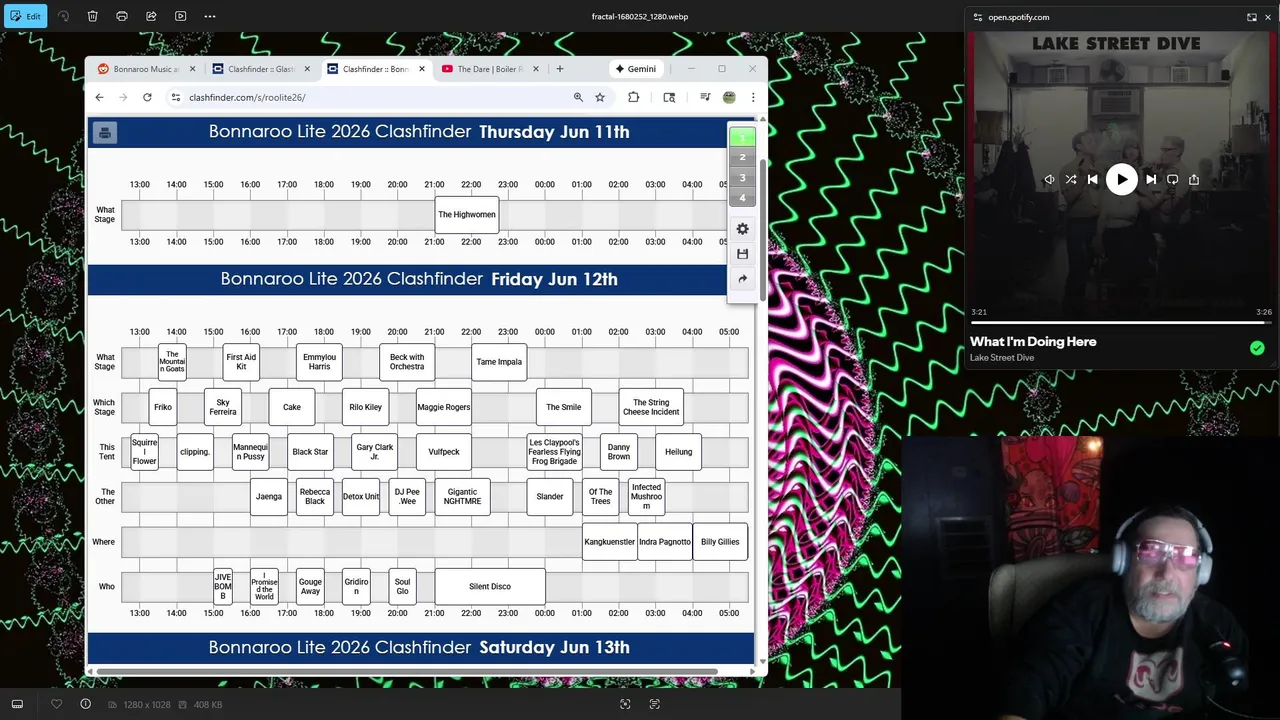Click the Clashfinder print icon
The height and width of the screenshot is (720, 1280).
[x=105, y=132]
